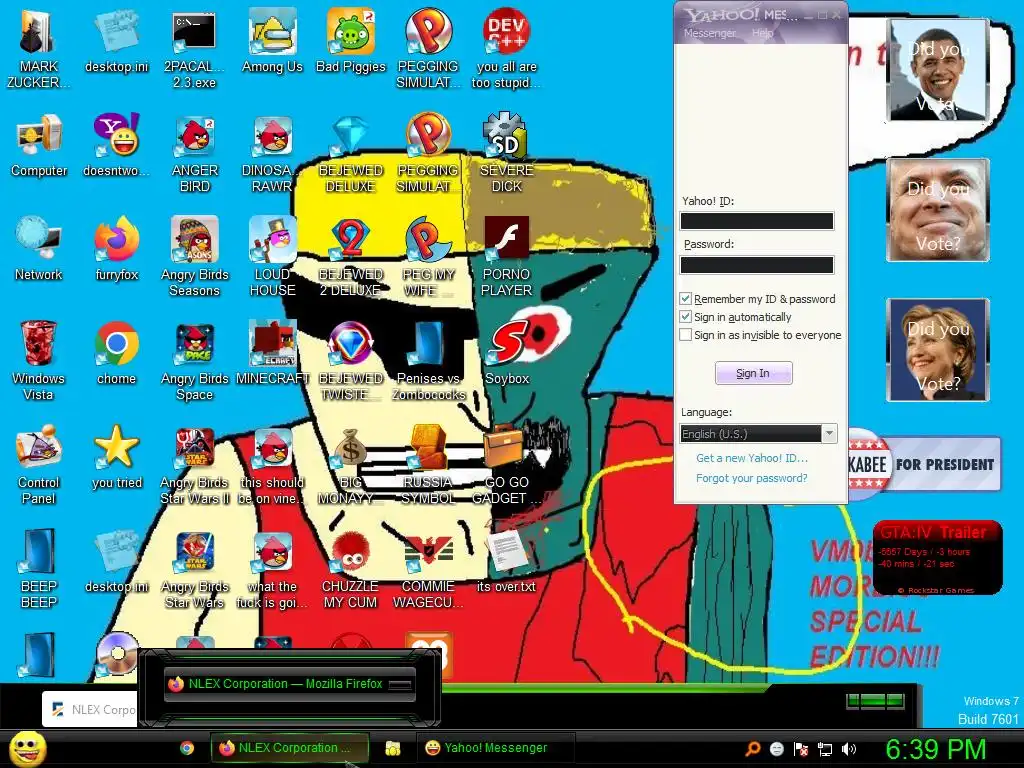Viewport: 1024px width, 768px height.
Task: Click the 6:39 PM clock
Action: coord(935,749)
